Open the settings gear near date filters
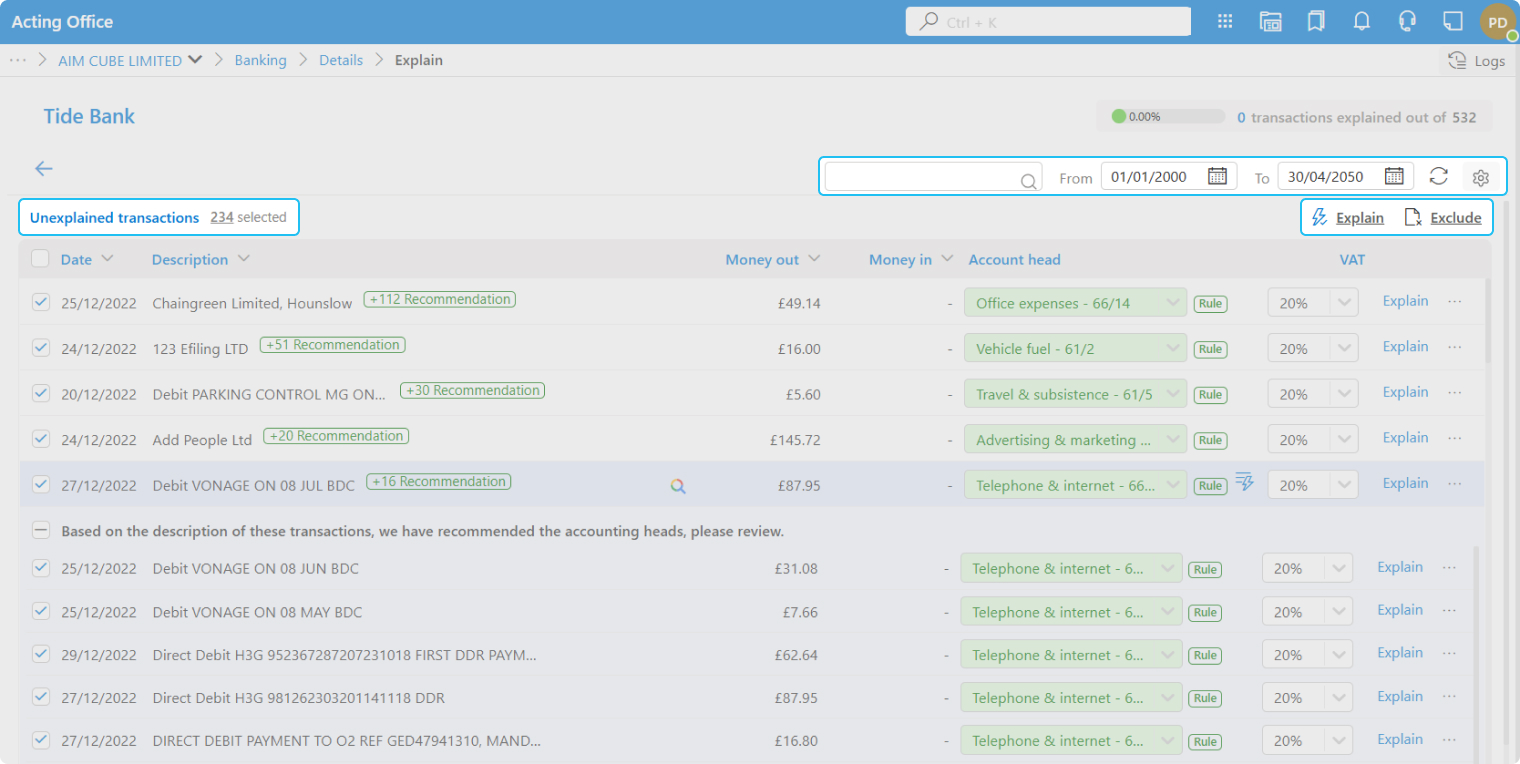This screenshot has height=764, width=1520. click(1481, 177)
